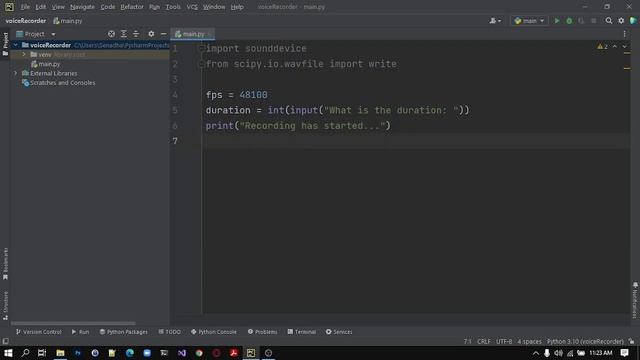Viewport: 640px width, 360px height.
Task: Click the Stop process square icon
Action: [x=593, y=21]
